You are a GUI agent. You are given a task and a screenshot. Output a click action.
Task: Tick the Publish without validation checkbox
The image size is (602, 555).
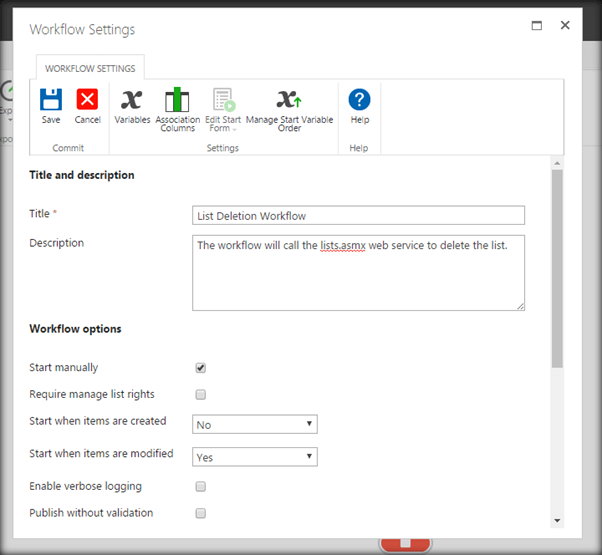[x=201, y=513]
